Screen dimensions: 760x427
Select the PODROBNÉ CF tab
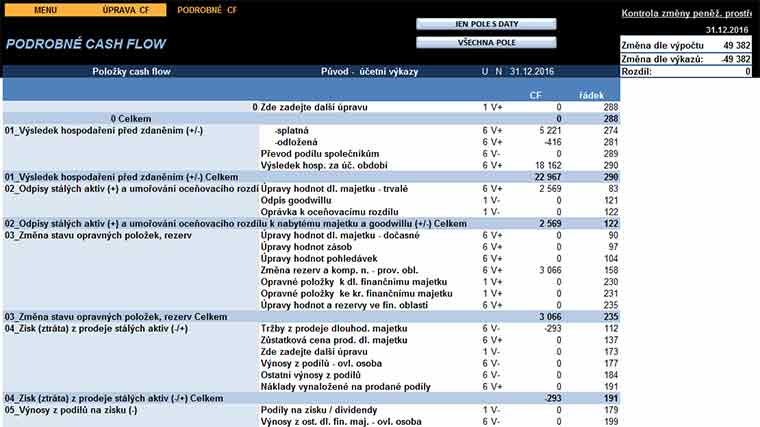point(207,10)
